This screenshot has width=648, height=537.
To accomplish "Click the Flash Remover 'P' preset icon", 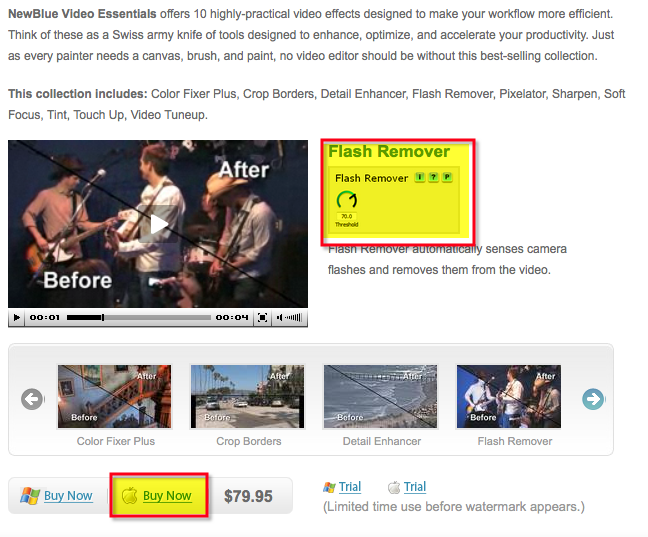I will point(447,178).
